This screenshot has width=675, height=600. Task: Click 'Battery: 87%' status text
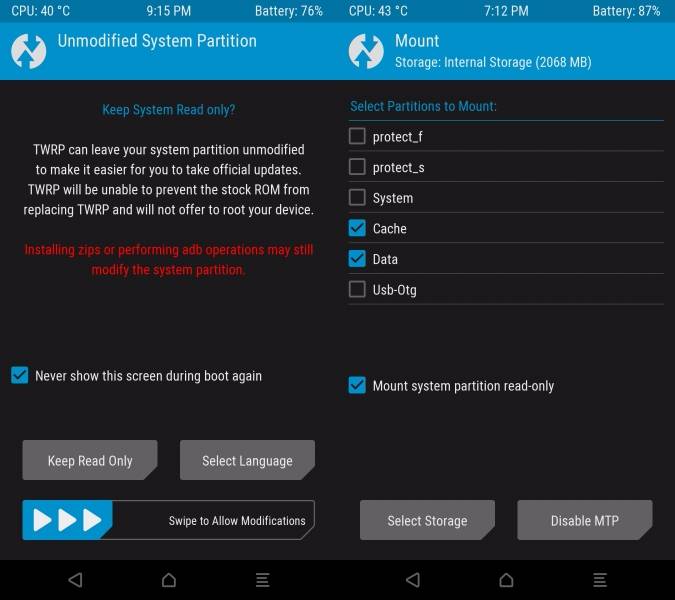pyautogui.click(x=626, y=11)
